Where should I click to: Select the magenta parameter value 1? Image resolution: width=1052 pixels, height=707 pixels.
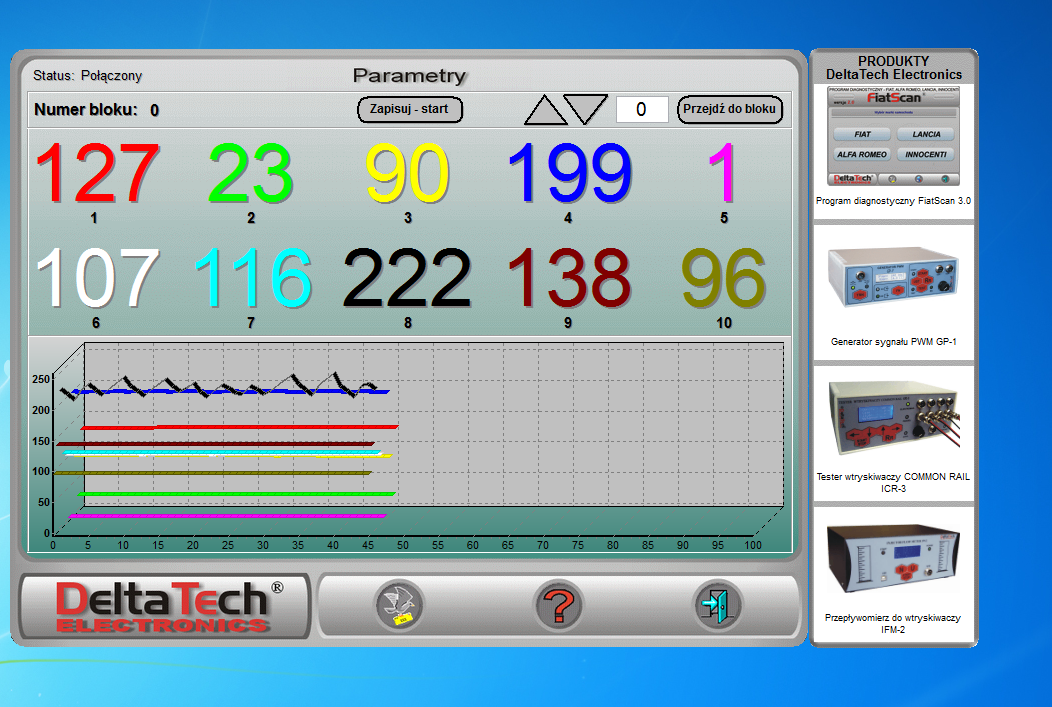tap(723, 173)
